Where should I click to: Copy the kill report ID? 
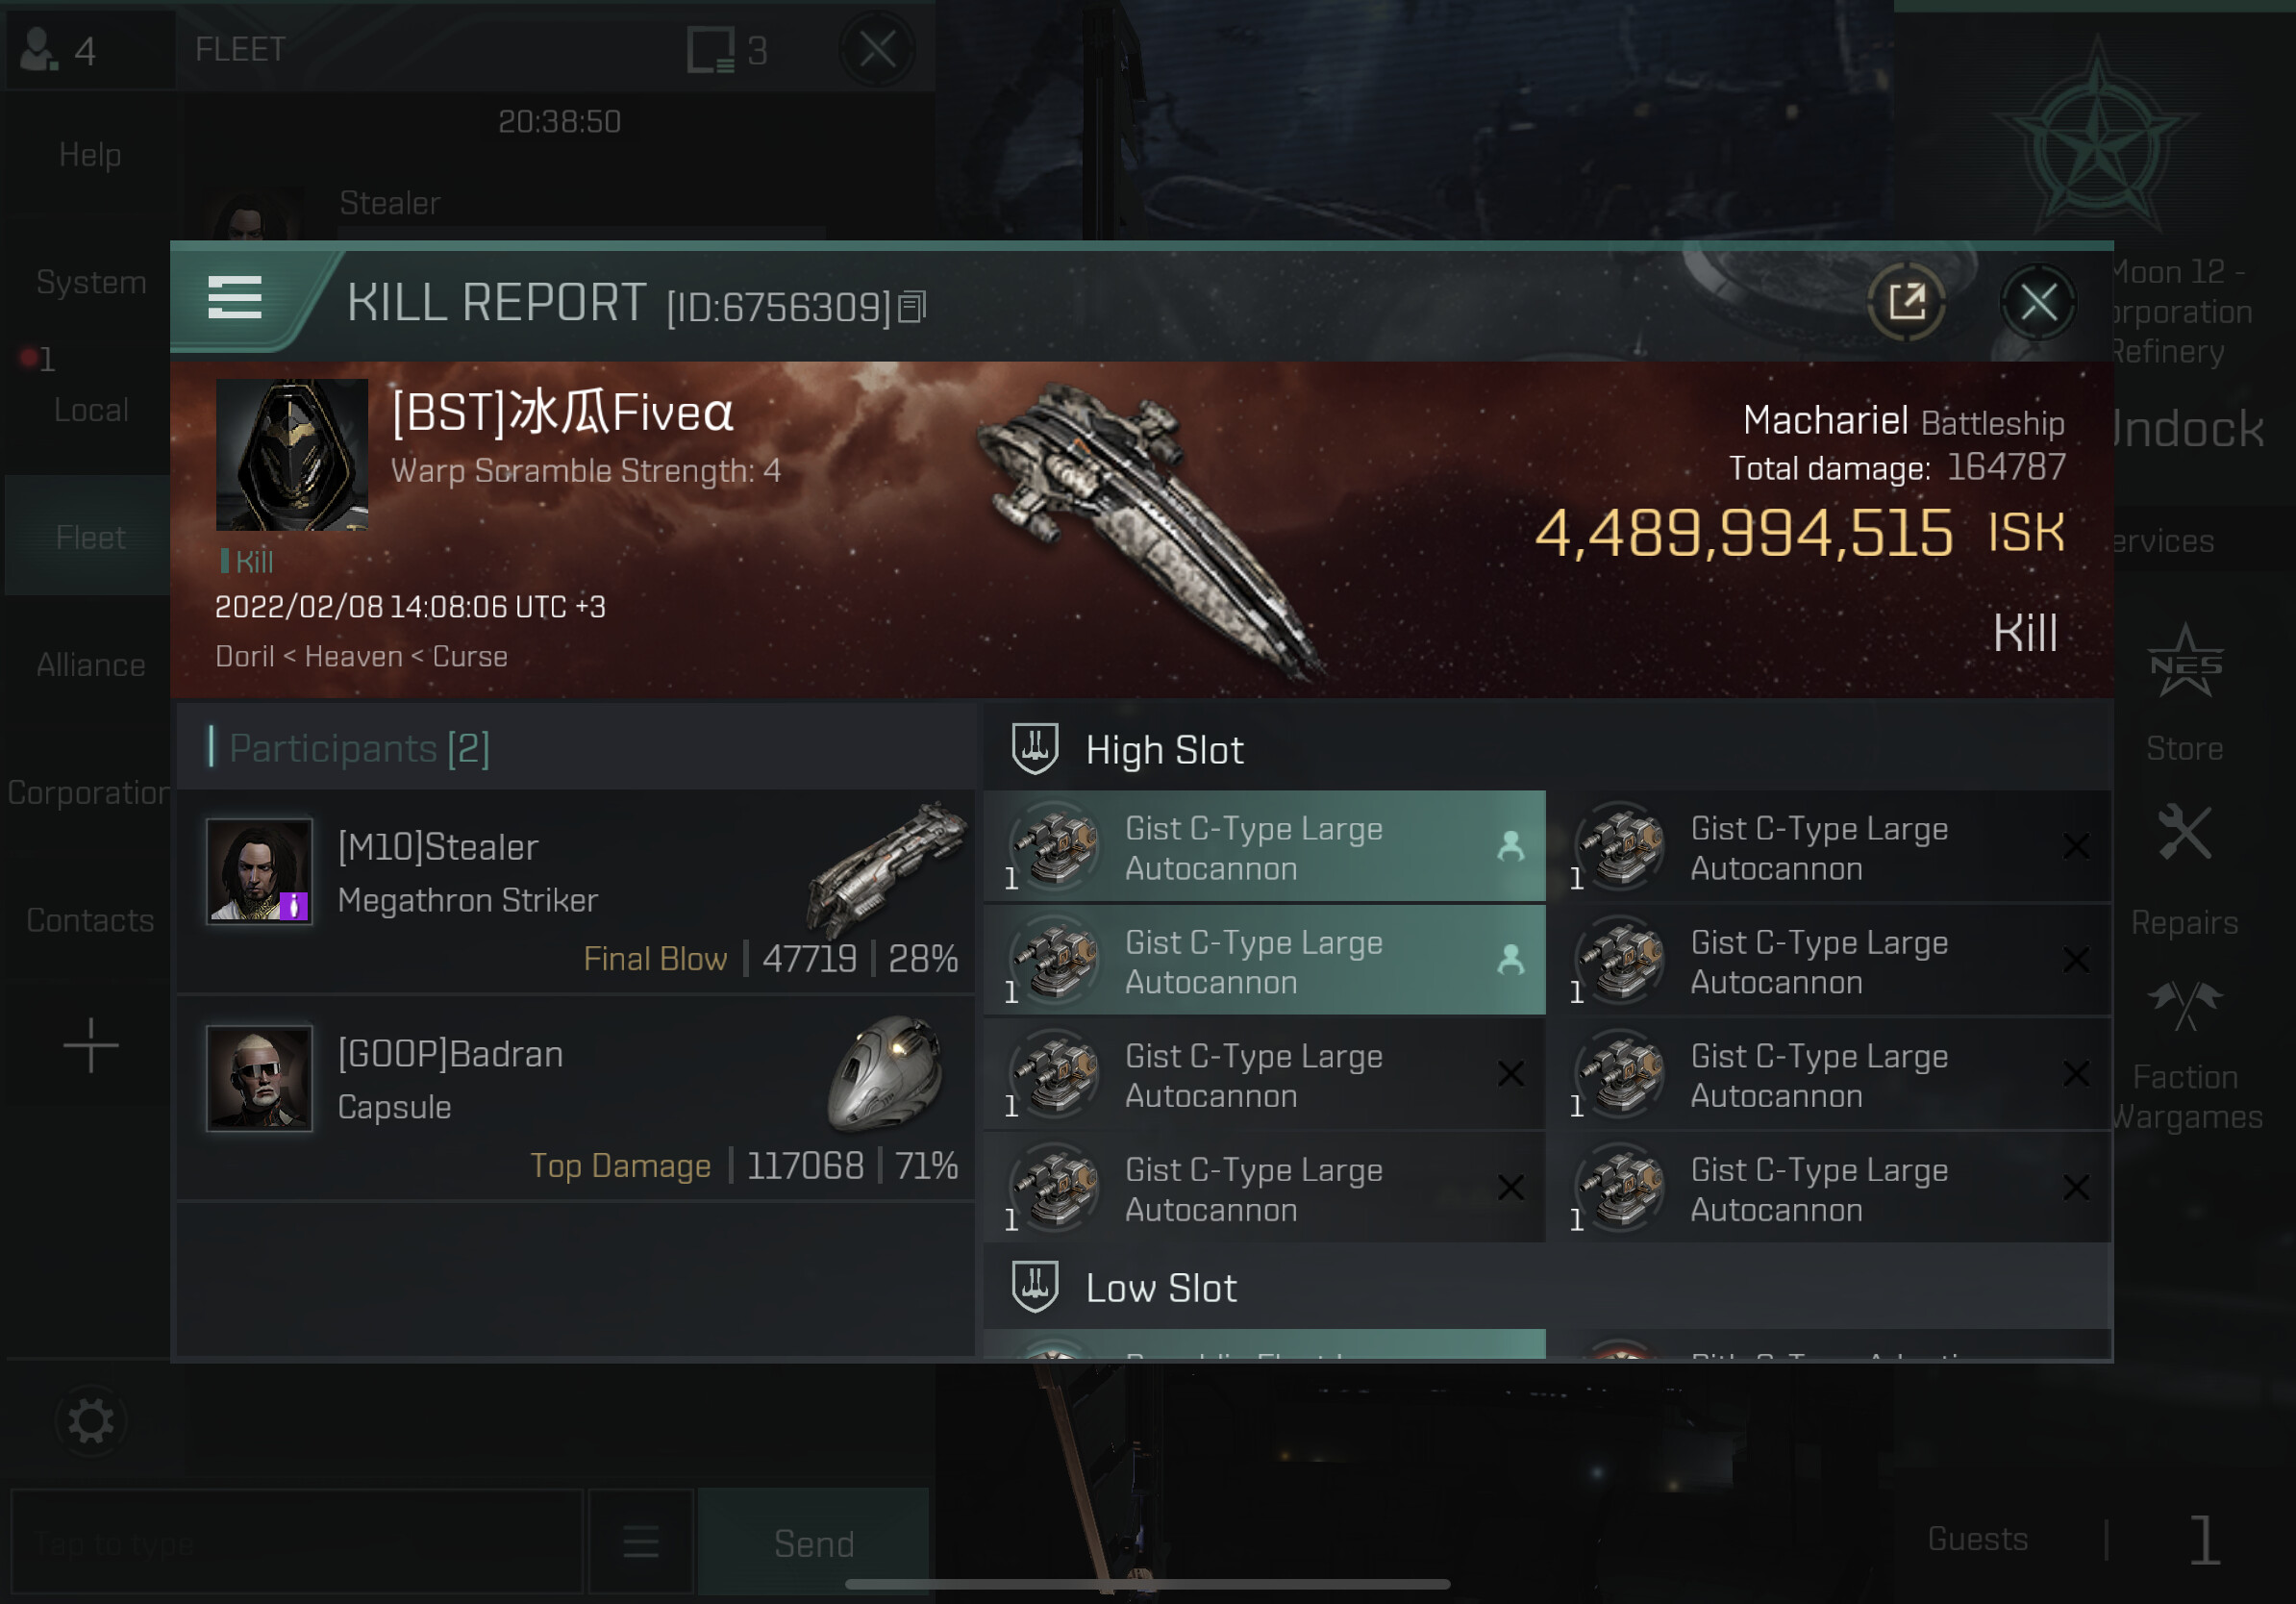tap(911, 307)
